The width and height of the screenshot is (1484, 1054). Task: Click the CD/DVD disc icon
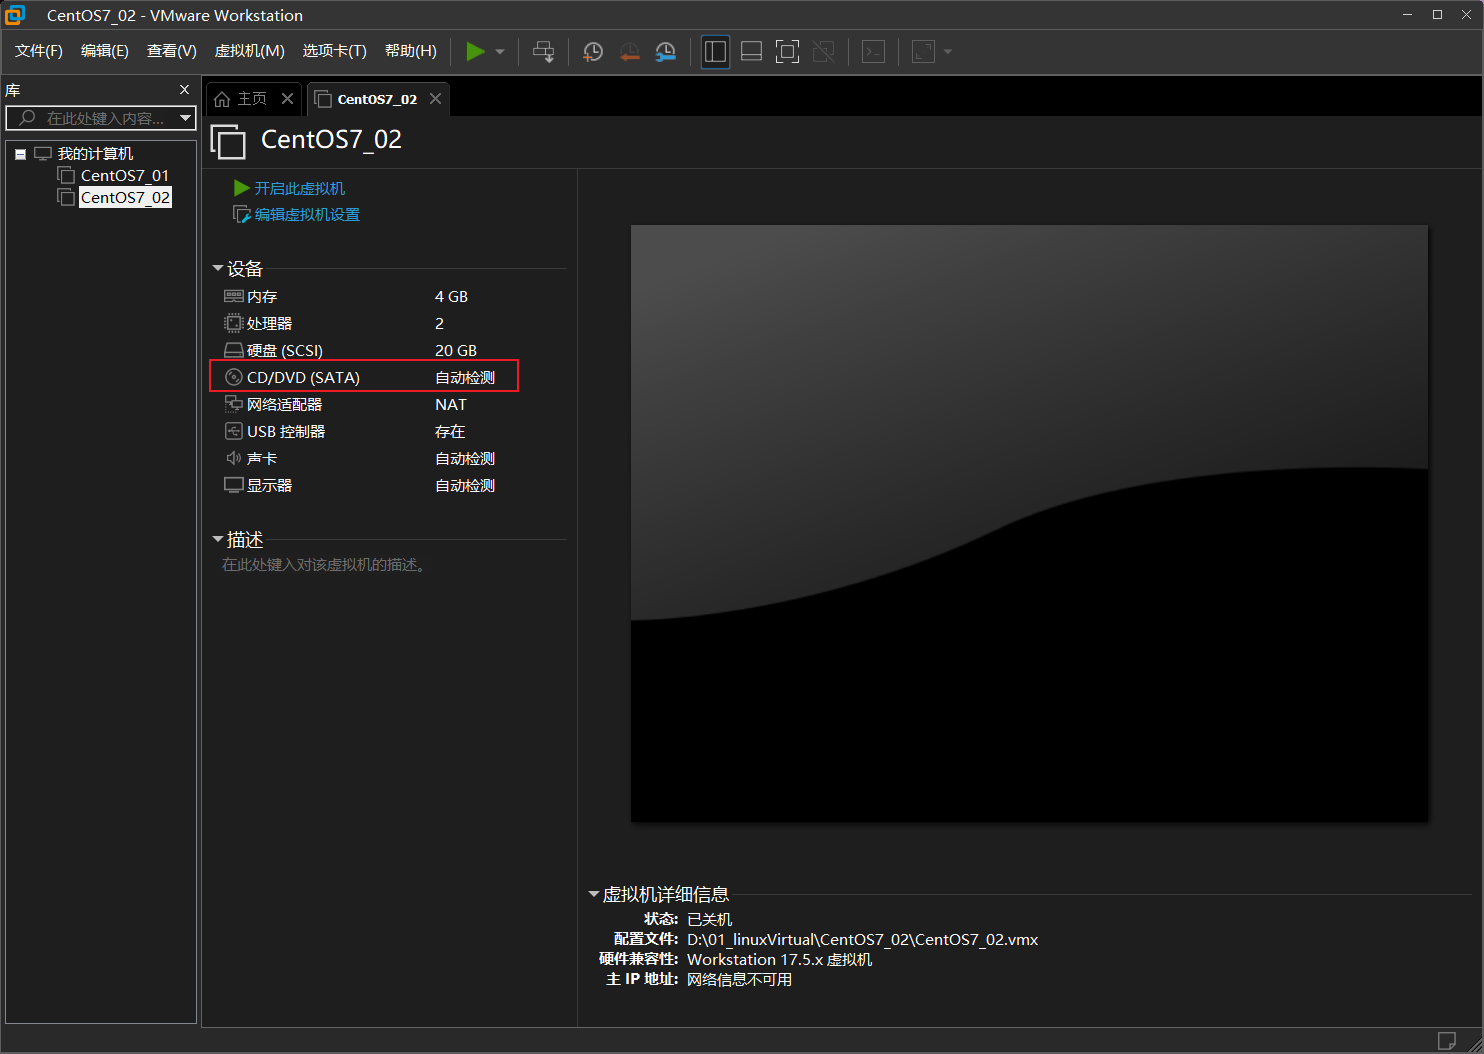(x=233, y=377)
